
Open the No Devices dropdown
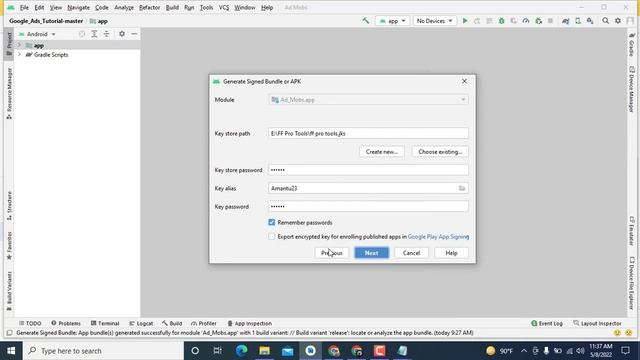tap(434, 21)
